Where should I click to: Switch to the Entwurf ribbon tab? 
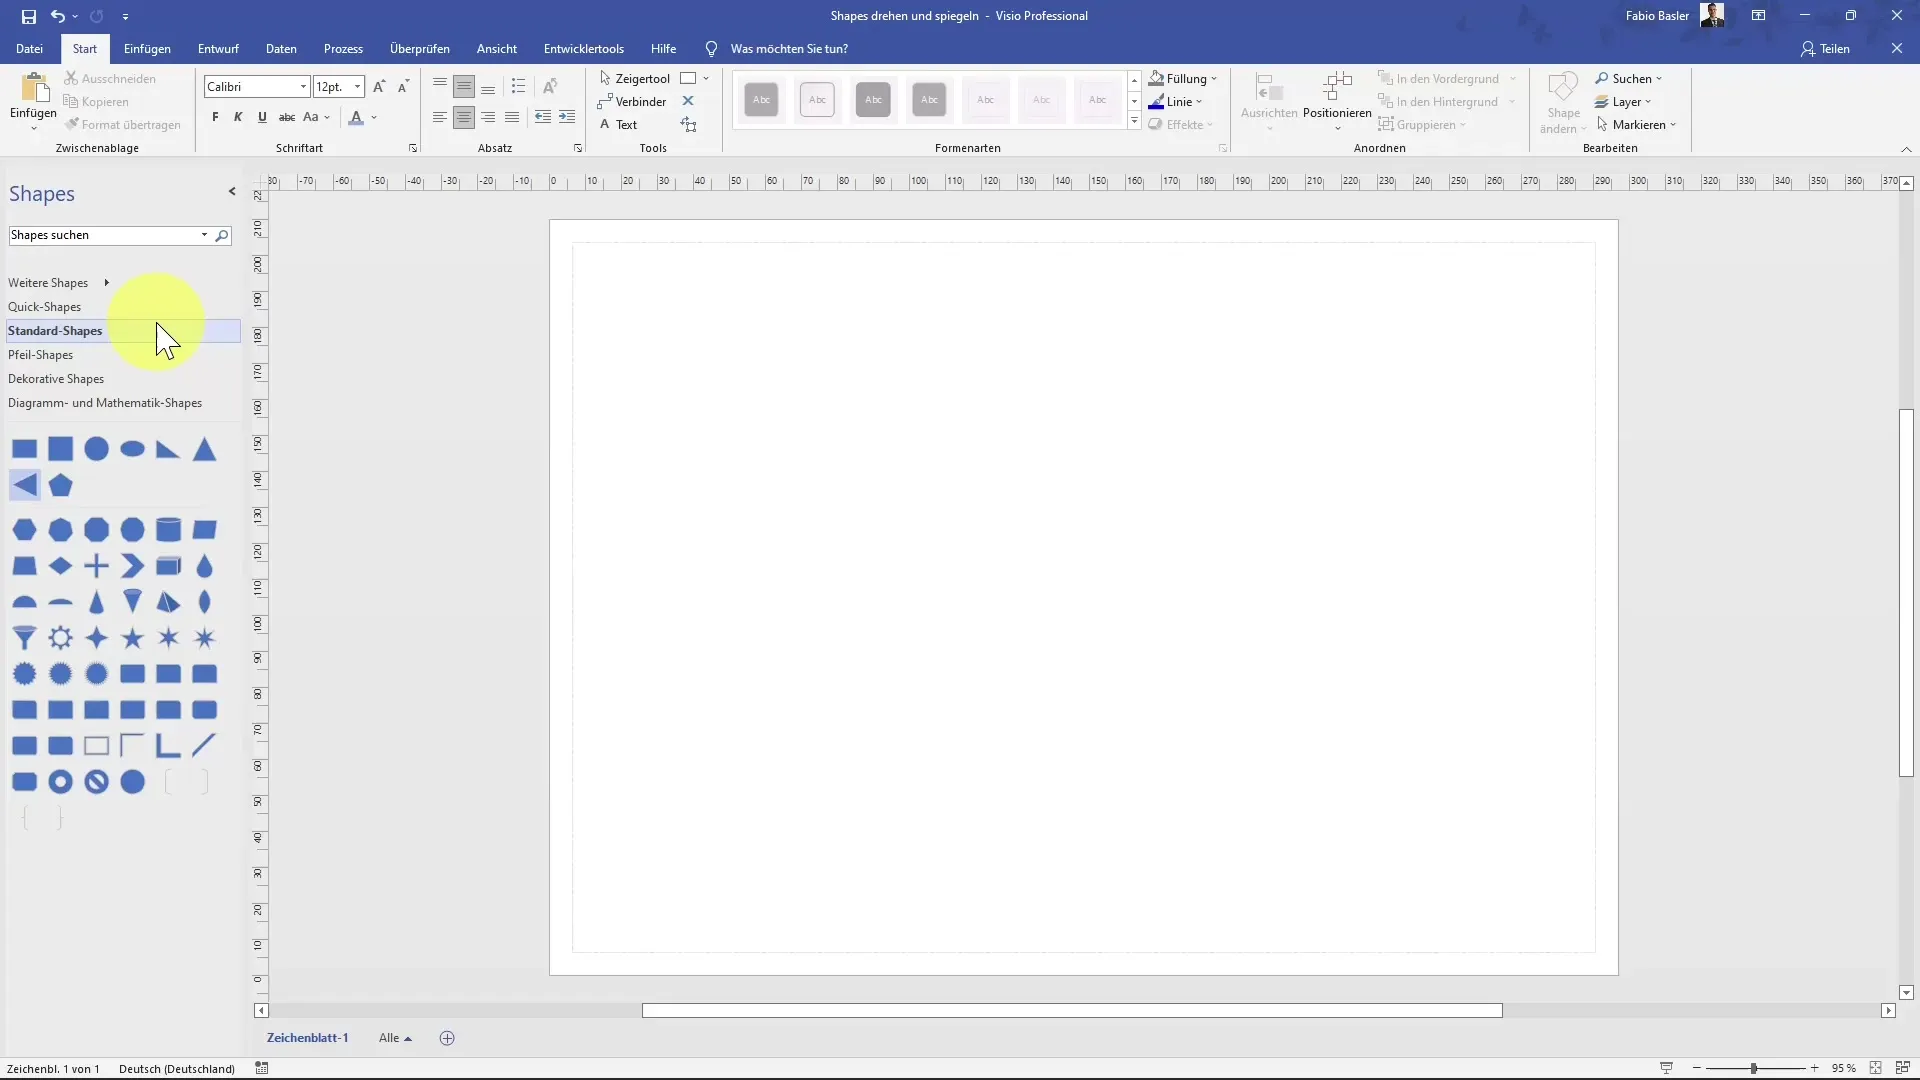pyautogui.click(x=218, y=48)
